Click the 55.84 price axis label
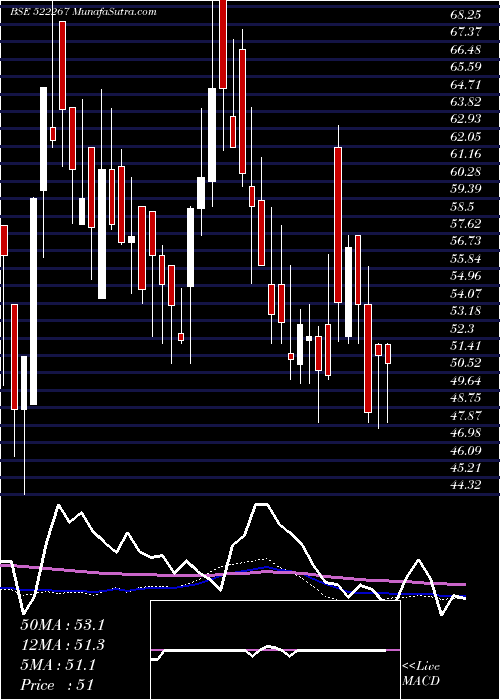 coord(466,259)
